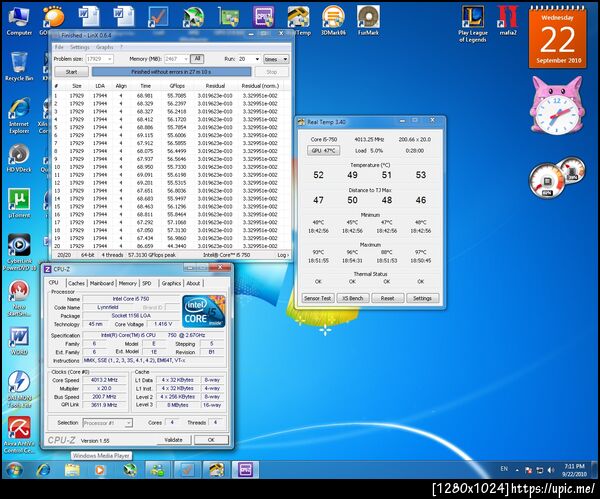600x499 pixels.
Task: Open the WORD desktop shortcut
Action: (x=19, y=341)
